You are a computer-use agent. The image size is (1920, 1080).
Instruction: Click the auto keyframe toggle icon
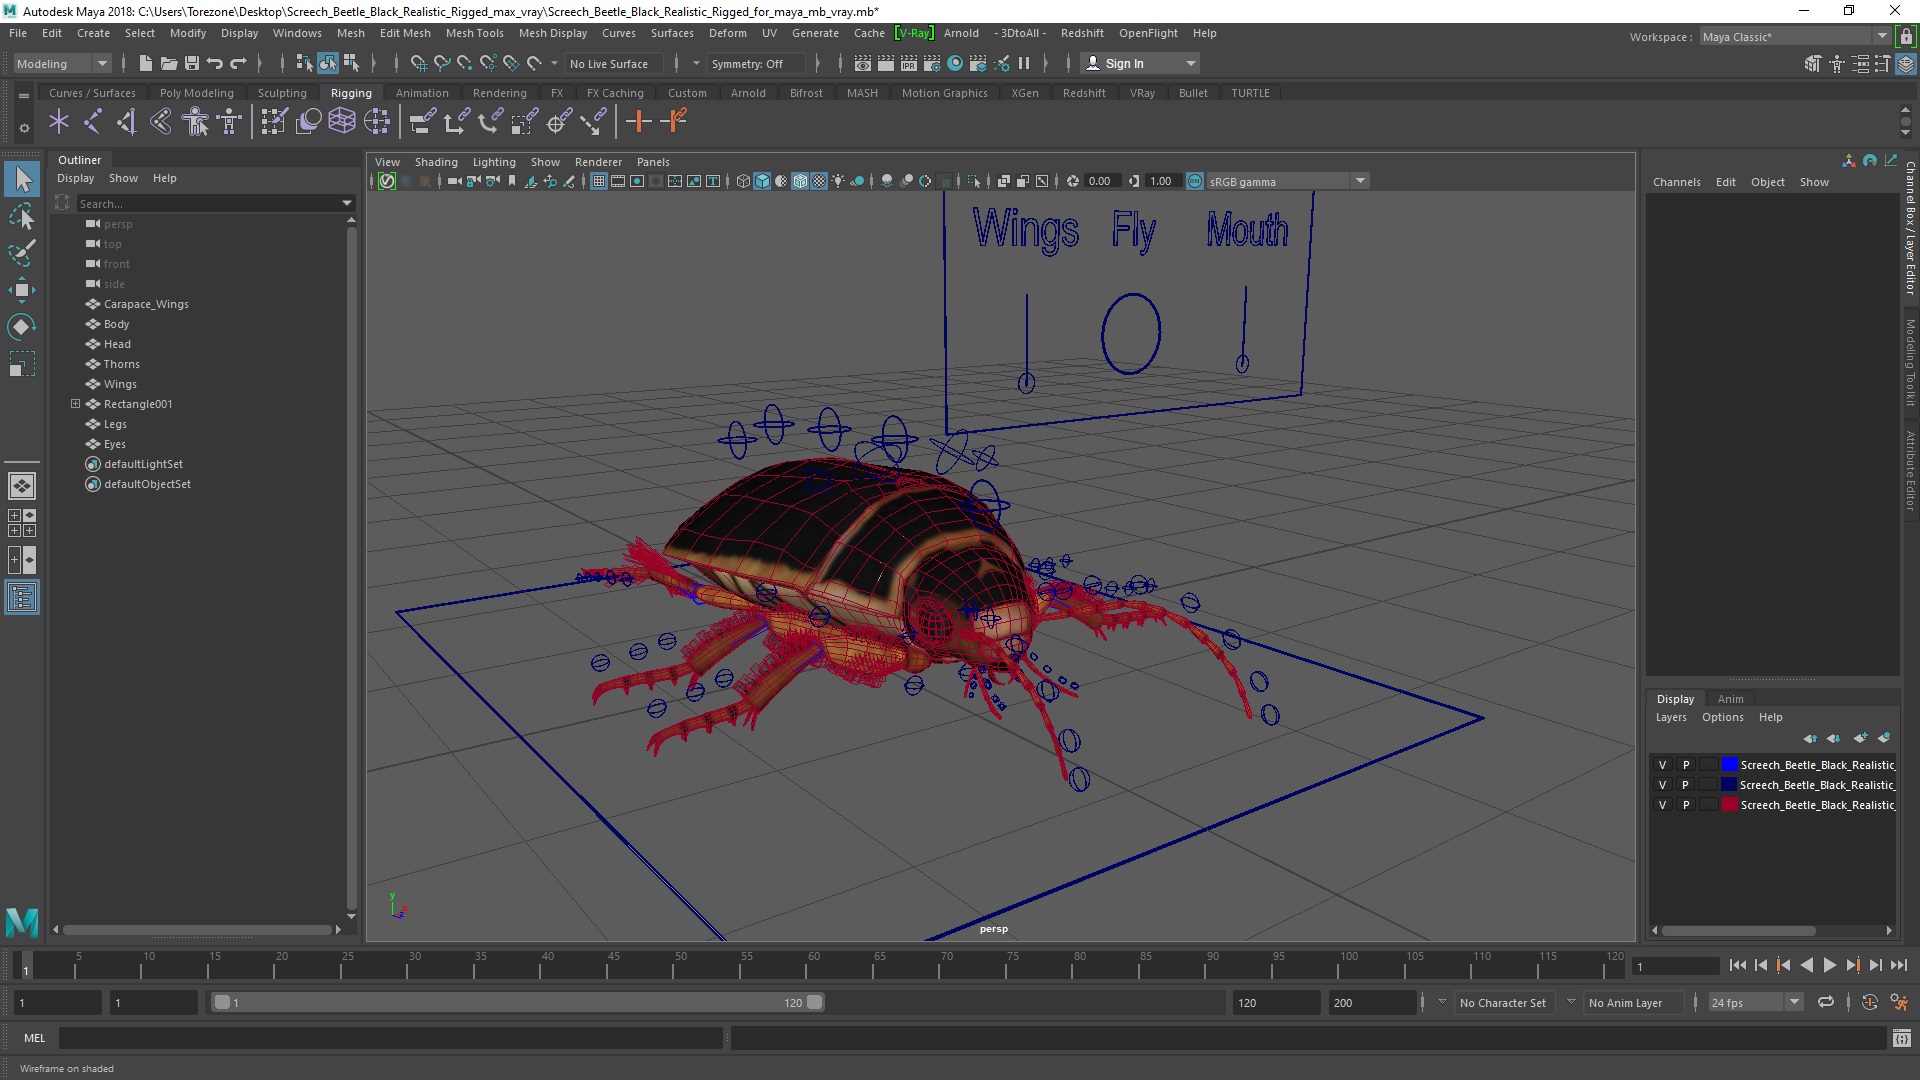coord(1870,1002)
